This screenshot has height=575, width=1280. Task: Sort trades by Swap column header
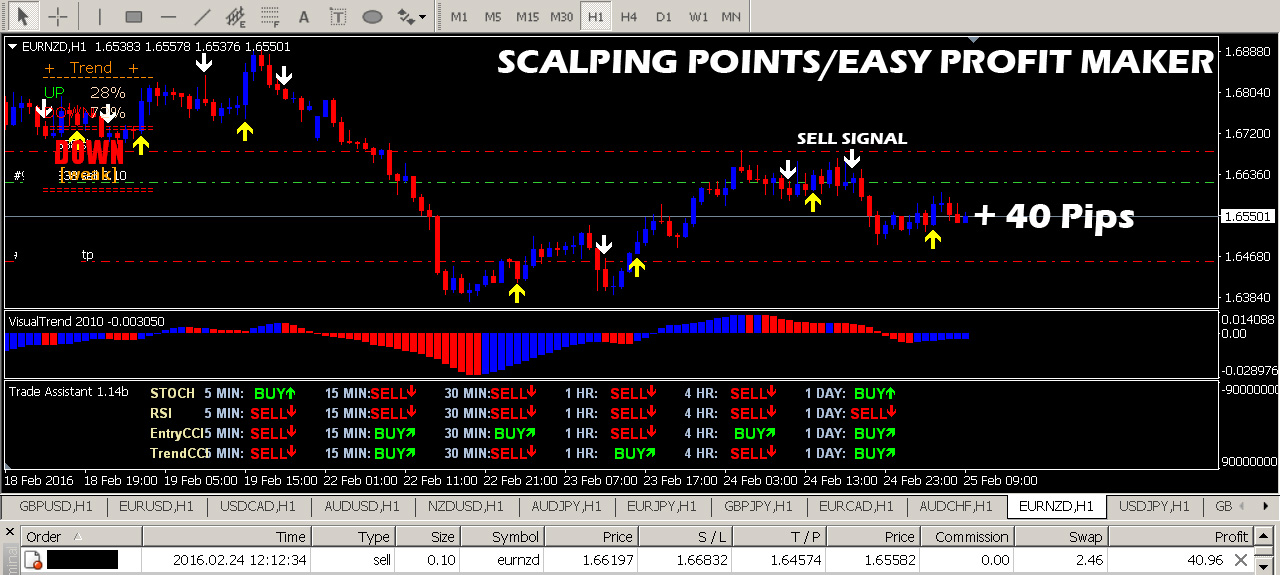(1062, 537)
